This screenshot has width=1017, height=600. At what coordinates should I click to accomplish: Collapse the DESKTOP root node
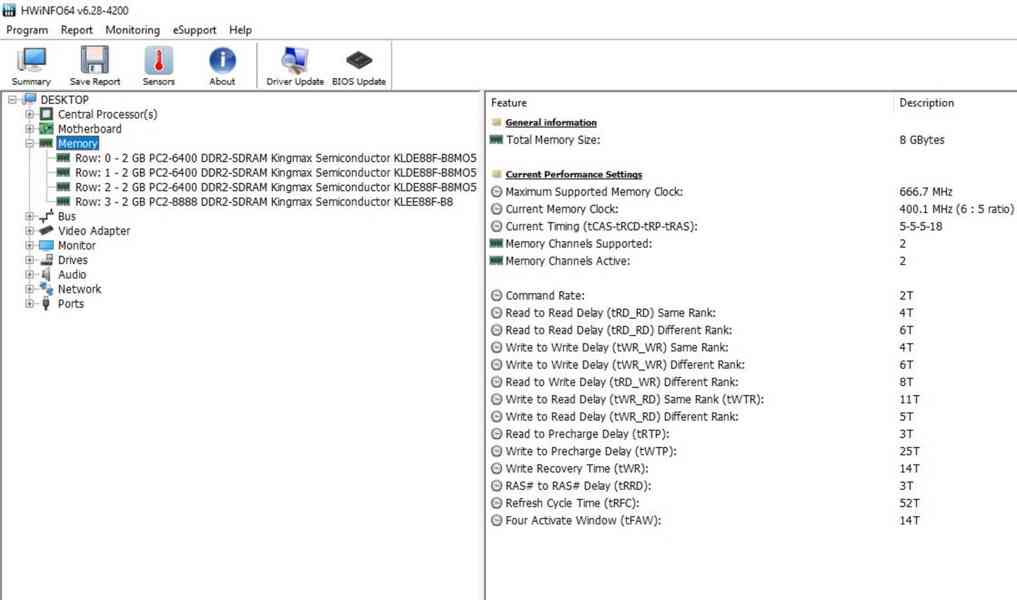pos(12,99)
